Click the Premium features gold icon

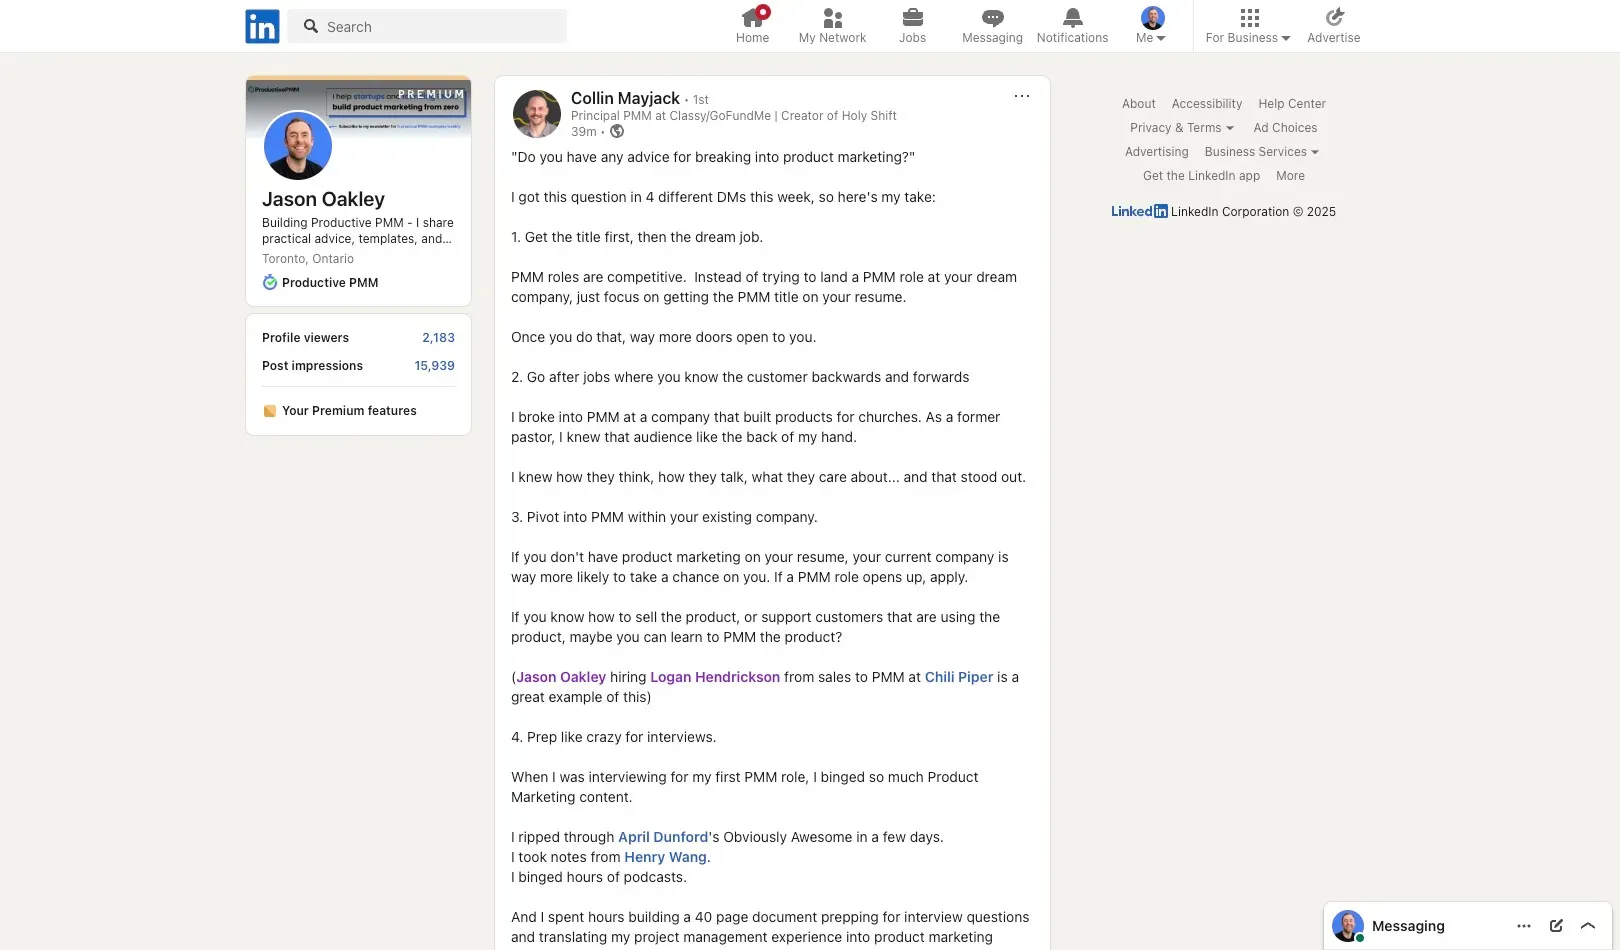pyautogui.click(x=270, y=411)
